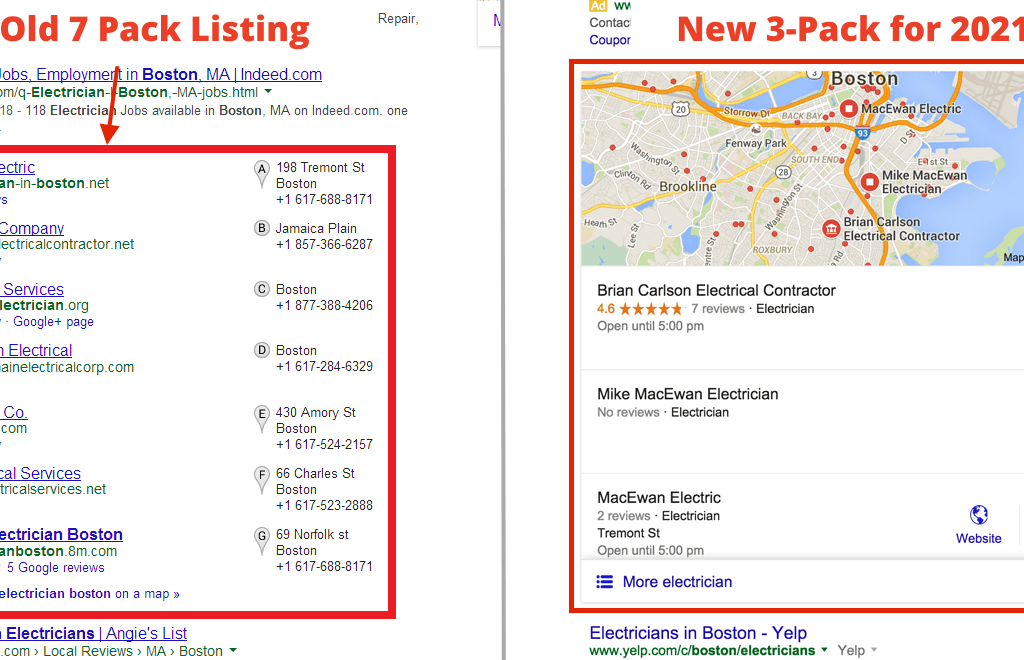Click the Mike MacEwan Electrician map marker

click(868, 181)
